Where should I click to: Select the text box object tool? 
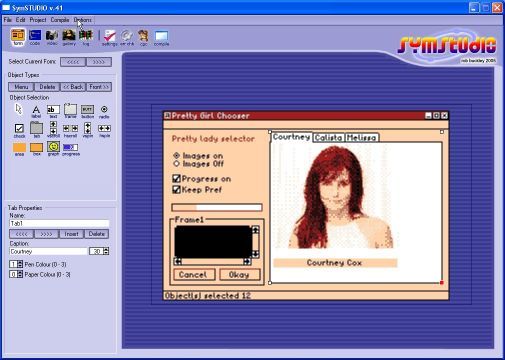(53, 111)
